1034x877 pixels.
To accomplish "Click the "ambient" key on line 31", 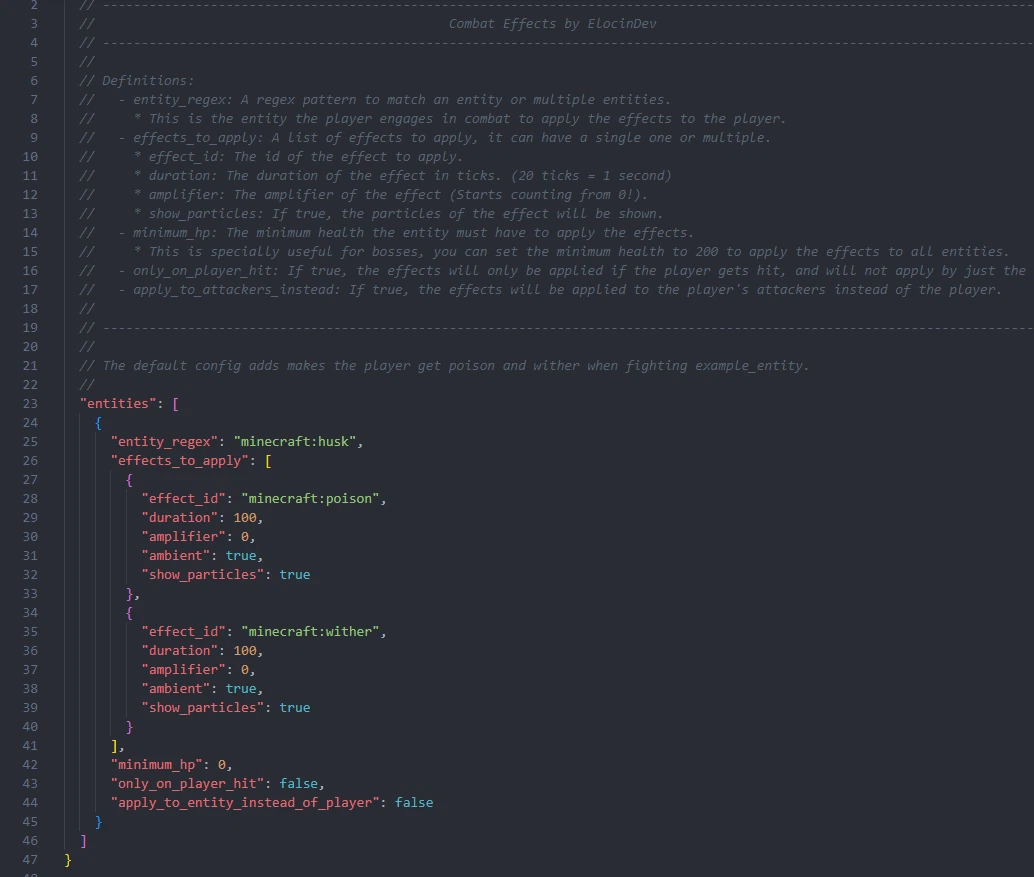I will pos(175,556).
